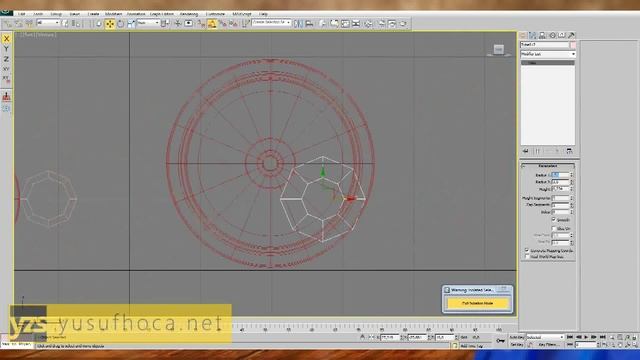Click the Exit Isolation Mode button

(x=478, y=303)
